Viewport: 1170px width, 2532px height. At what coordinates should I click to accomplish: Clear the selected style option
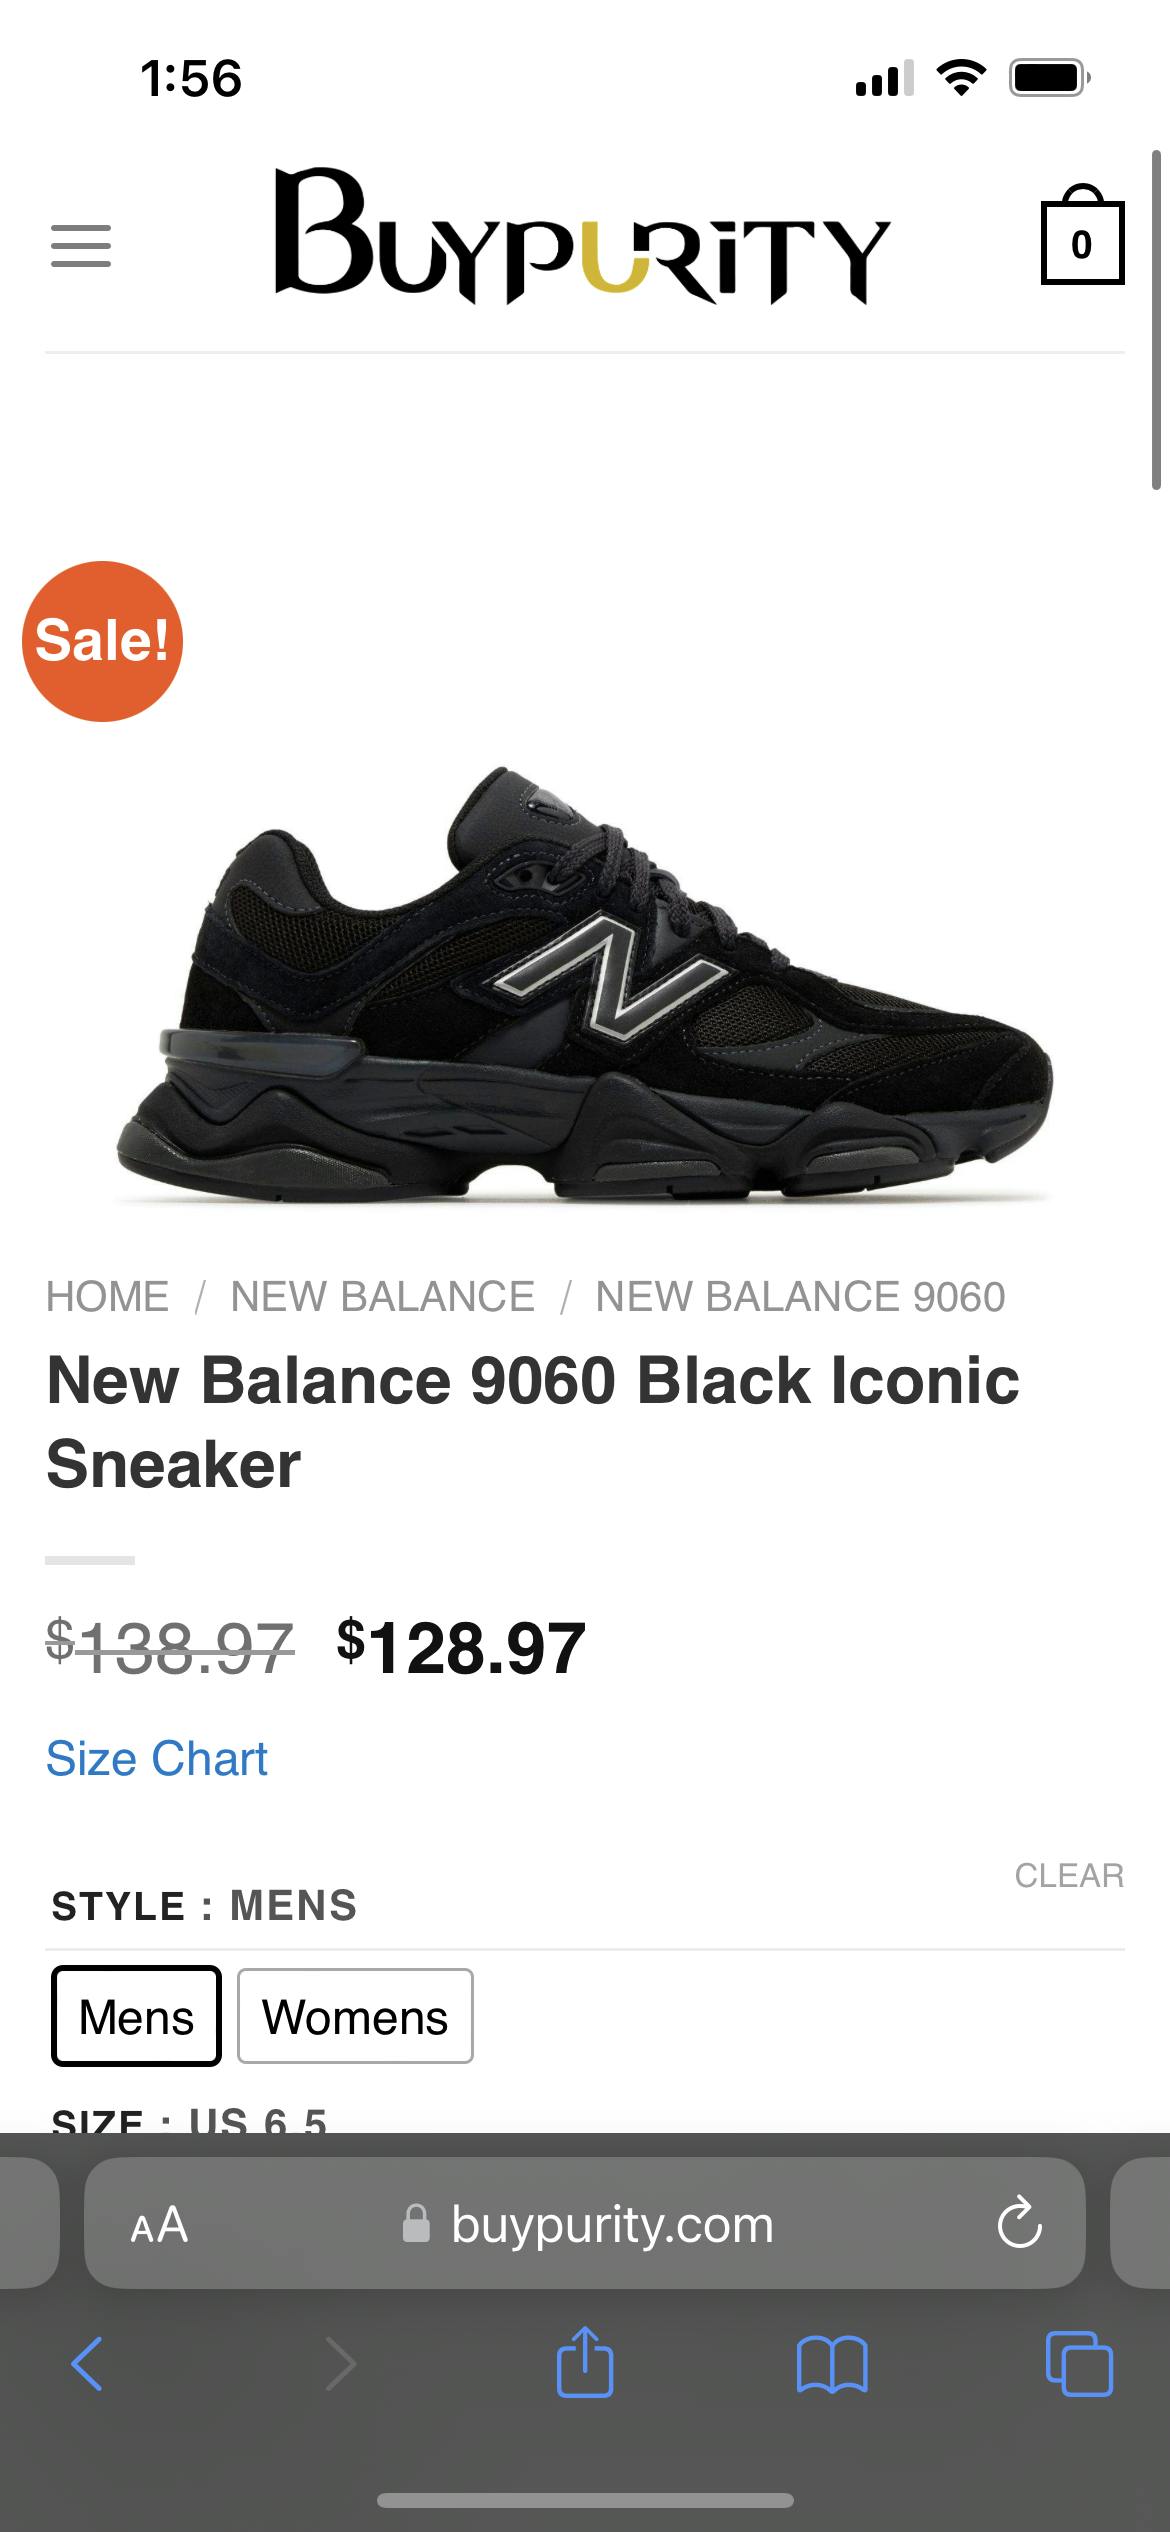(x=1069, y=1876)
